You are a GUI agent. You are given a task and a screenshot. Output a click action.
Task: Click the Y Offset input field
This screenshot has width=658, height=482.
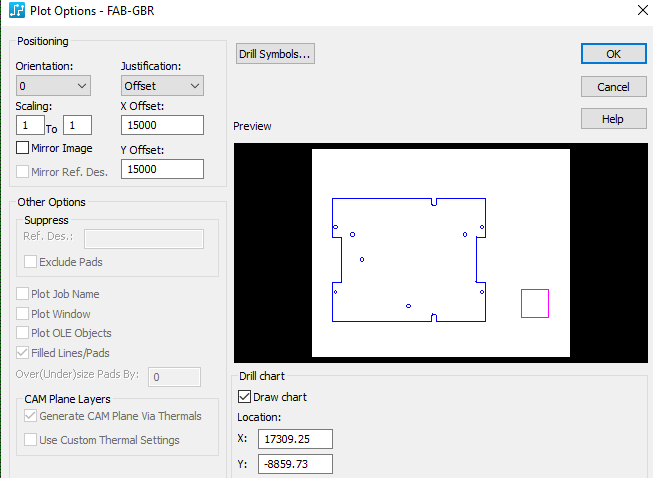point(162,169)
